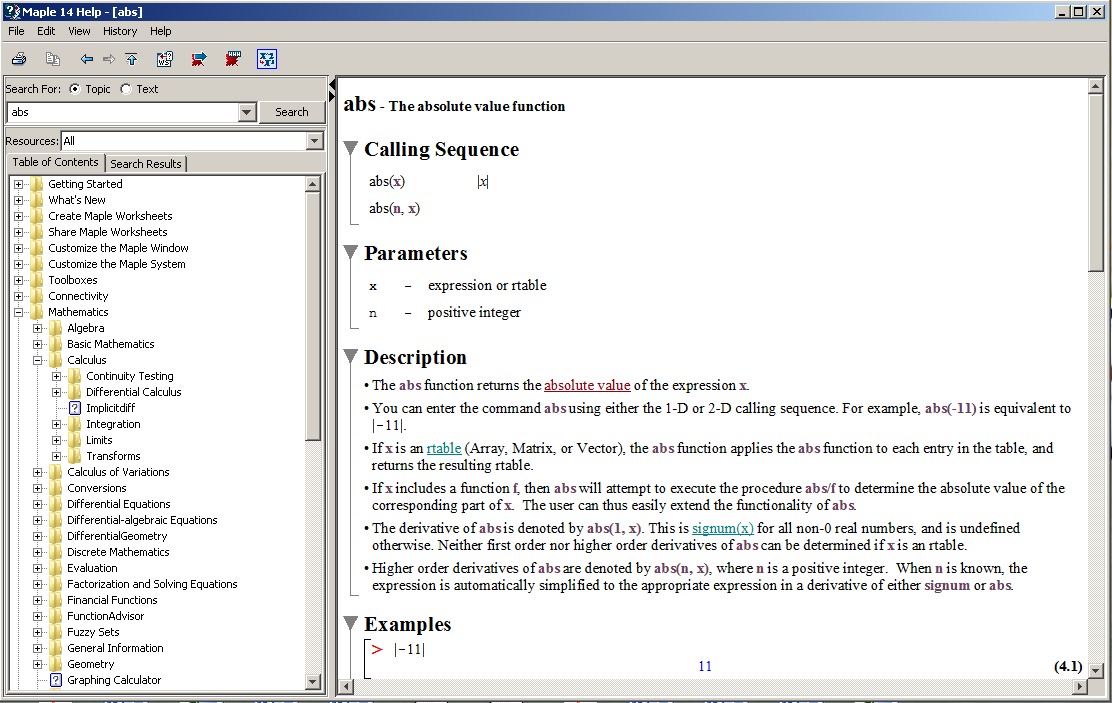Collapse the Calculus tree node
The width and height of the screenshot is (1112, 703).
coord(38,360)
